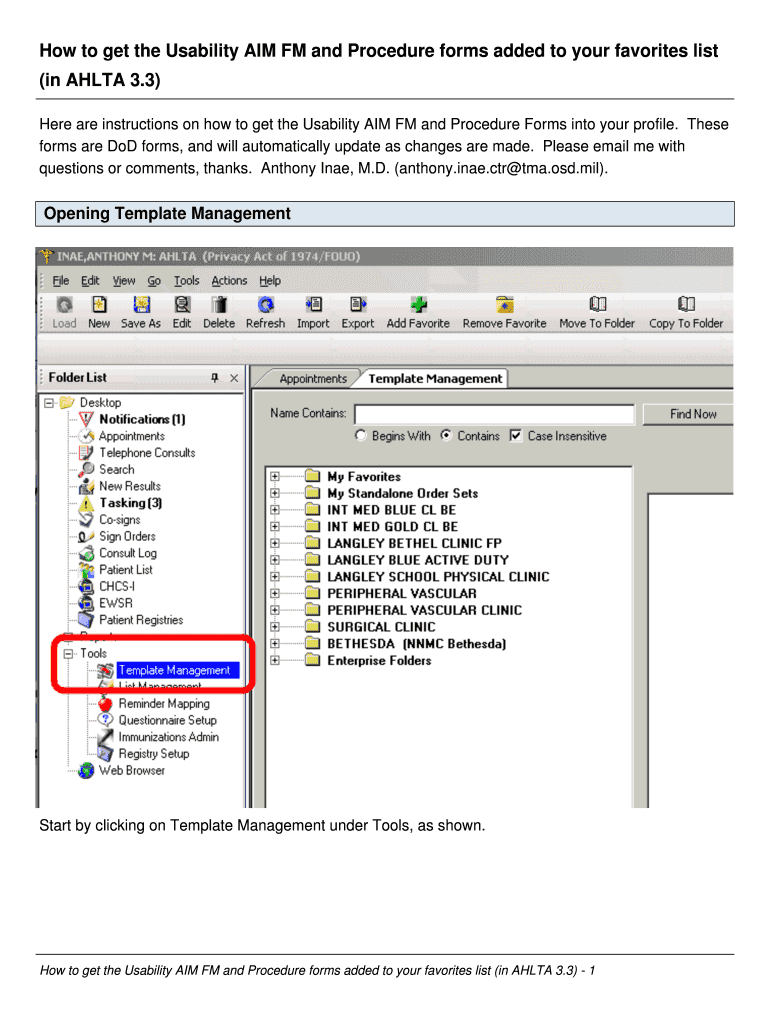This screenshot has width=770, height=1024.
Task: Click the New template toolbar icon
Action: pyautogui.click(x=99, y=305)
